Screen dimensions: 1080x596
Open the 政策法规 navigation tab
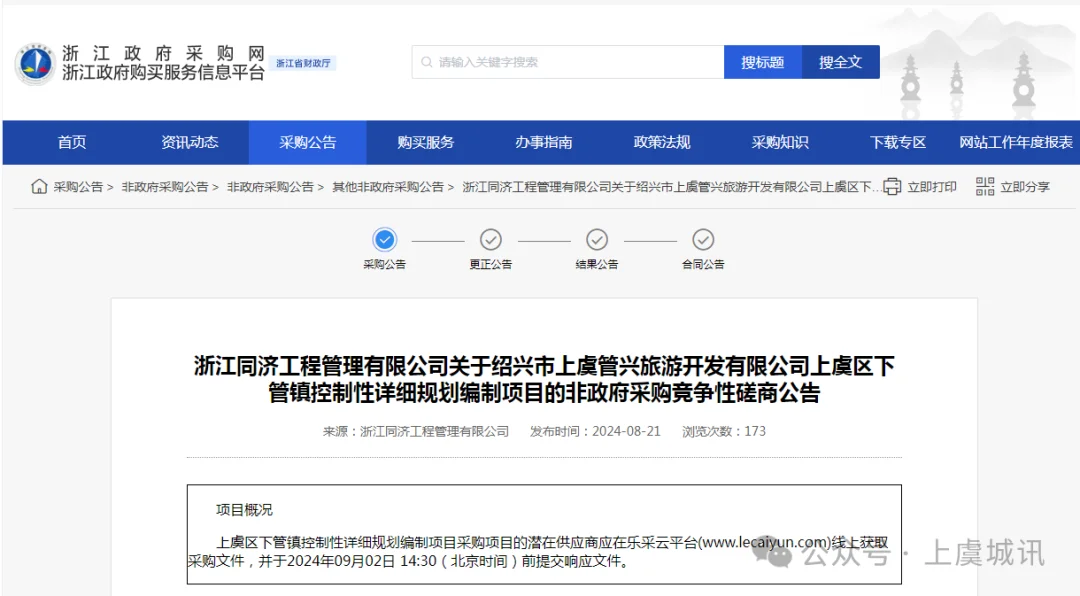tap(662, 143)
